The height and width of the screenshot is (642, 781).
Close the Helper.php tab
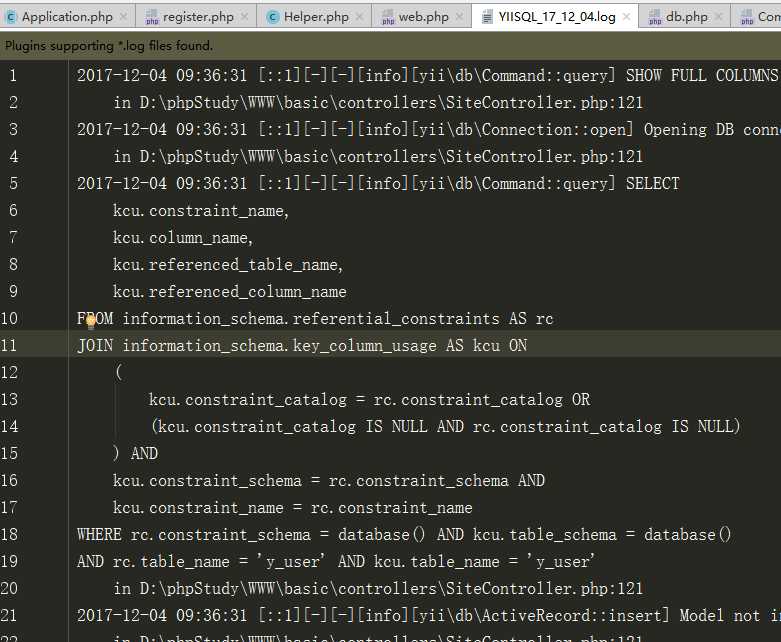click(x=360, y=17)
